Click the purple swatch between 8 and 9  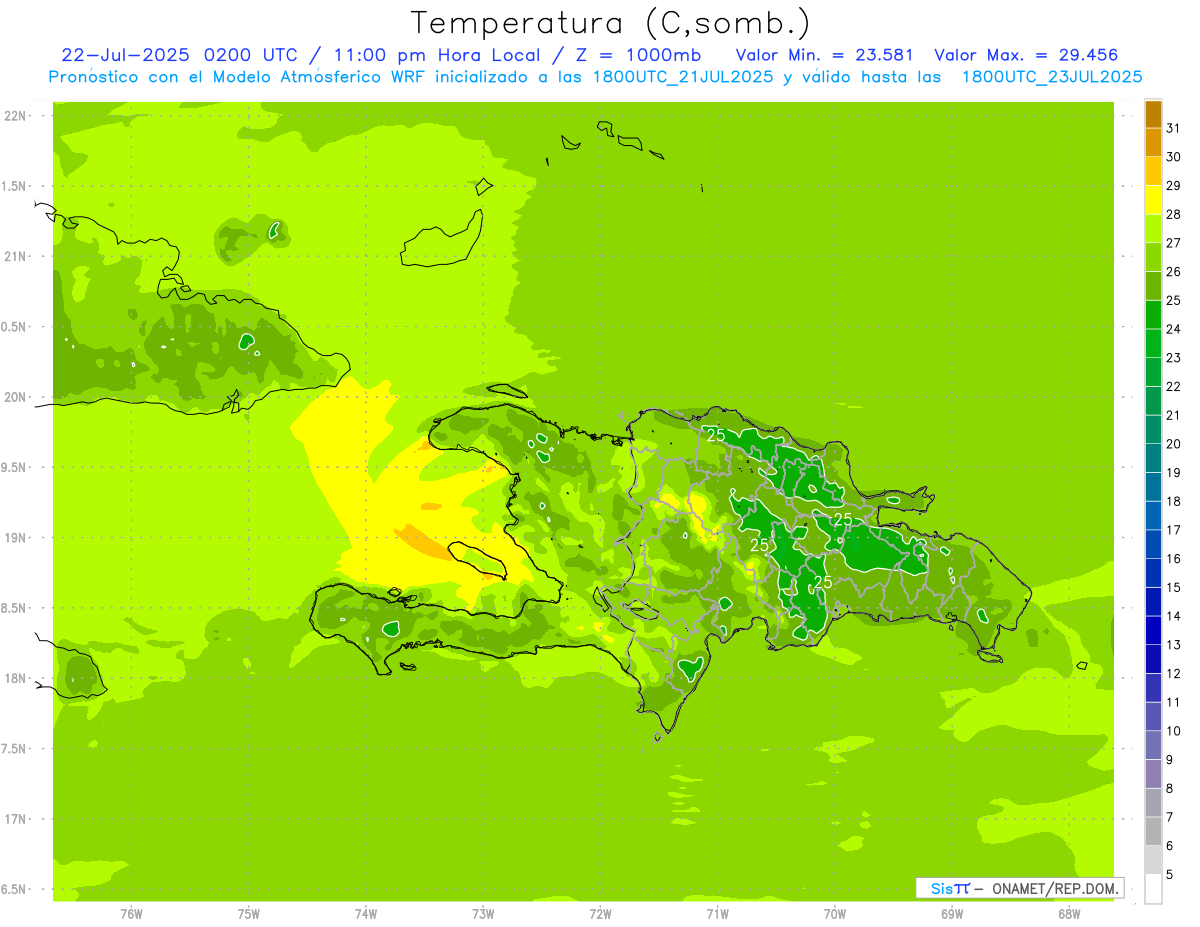pos(1153,774)
